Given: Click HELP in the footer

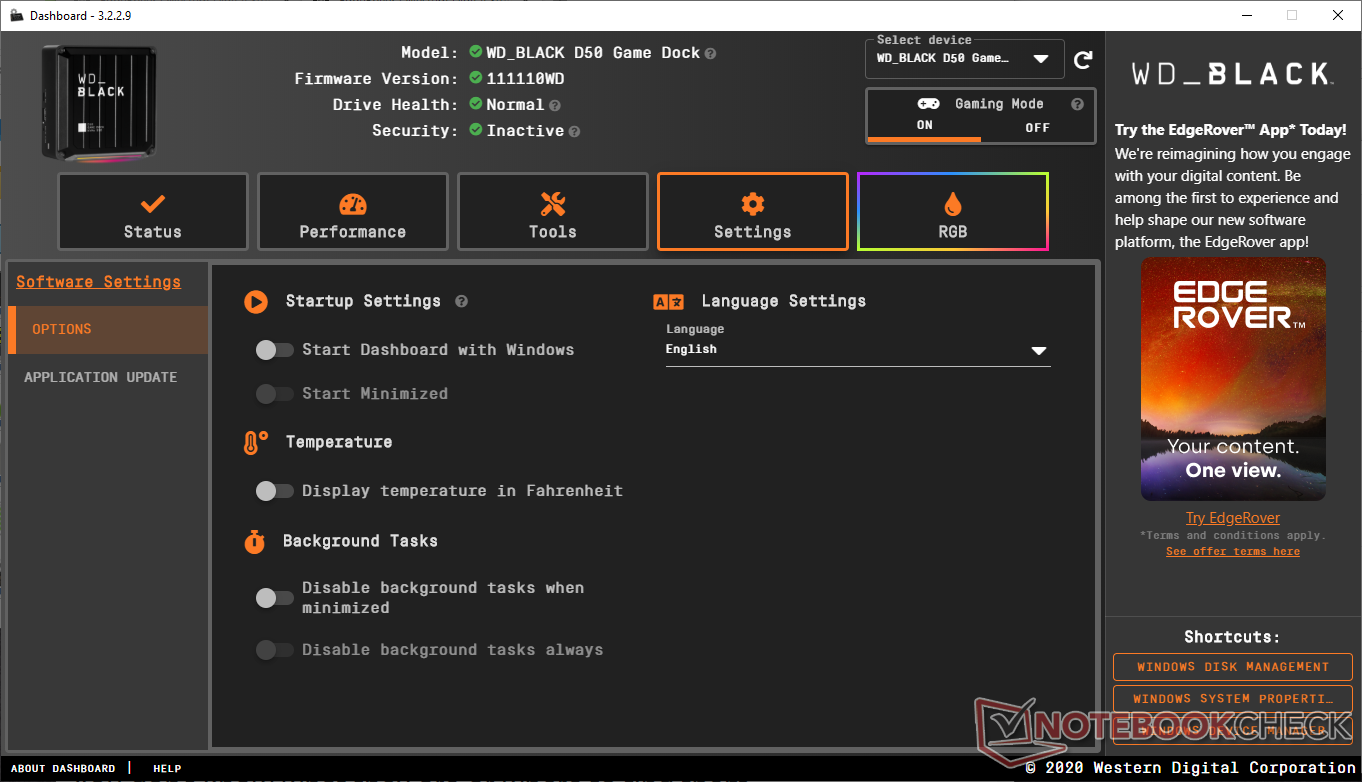Looking at the screenshot, I should point(167,769).
